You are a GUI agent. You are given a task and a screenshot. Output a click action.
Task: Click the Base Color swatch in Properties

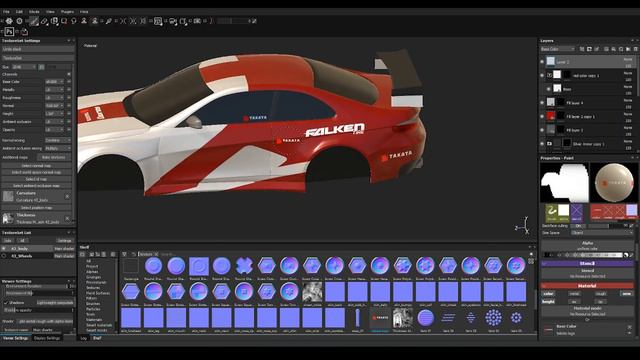(548, 329)
